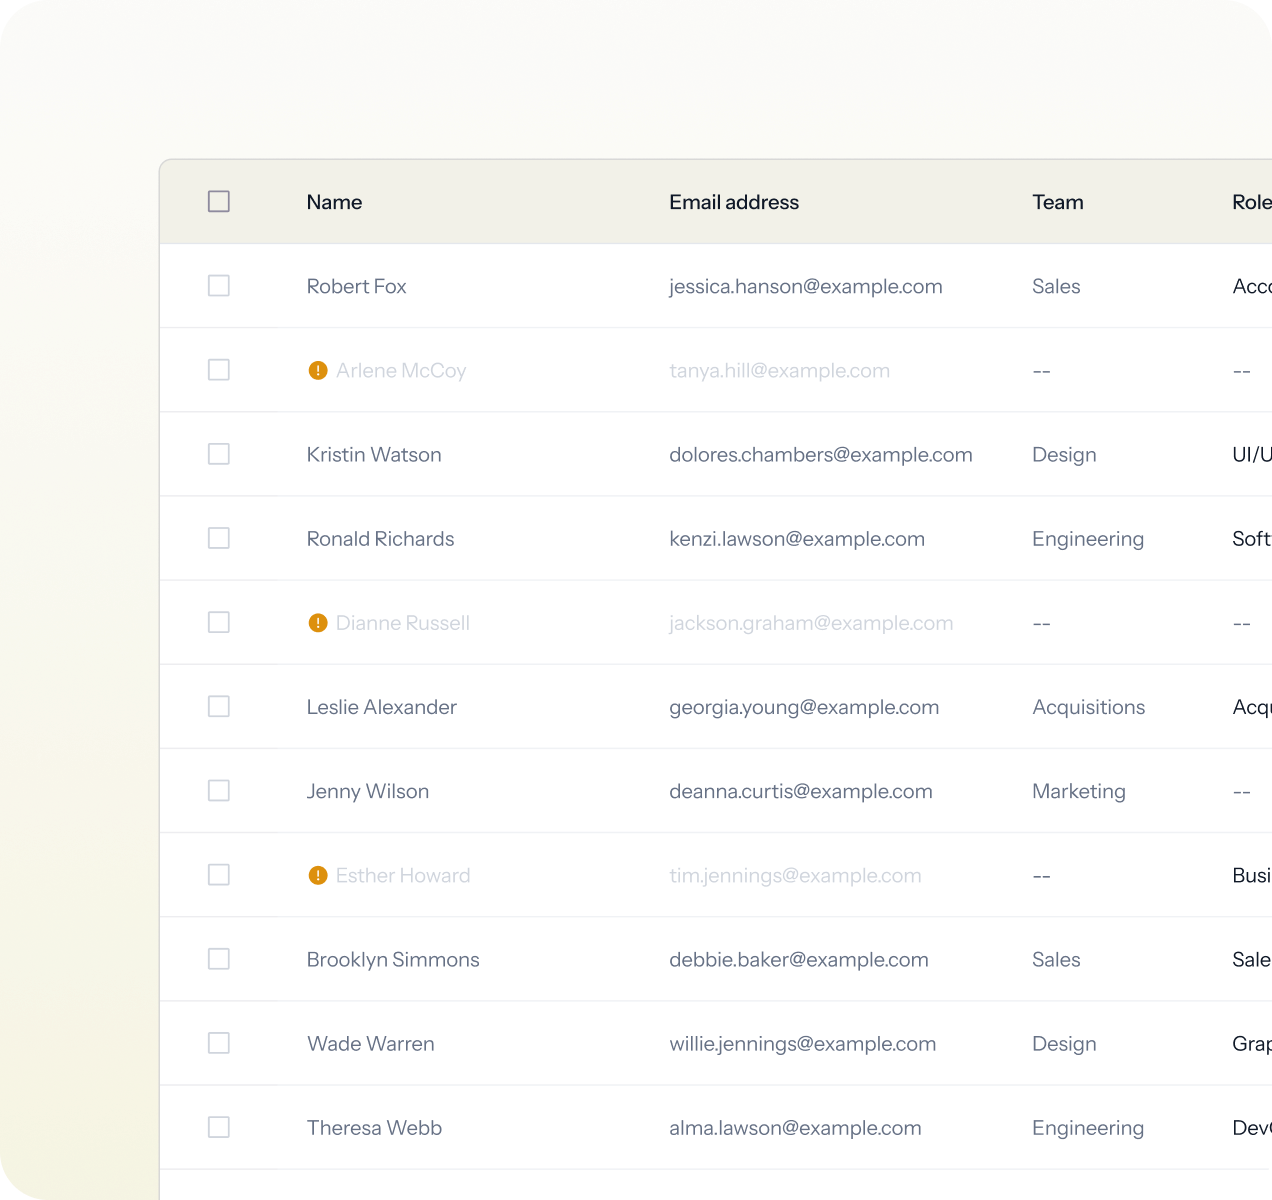The image size is (1272, 1200).
Task: Click the Team column header
Action: click(1058, 202)
